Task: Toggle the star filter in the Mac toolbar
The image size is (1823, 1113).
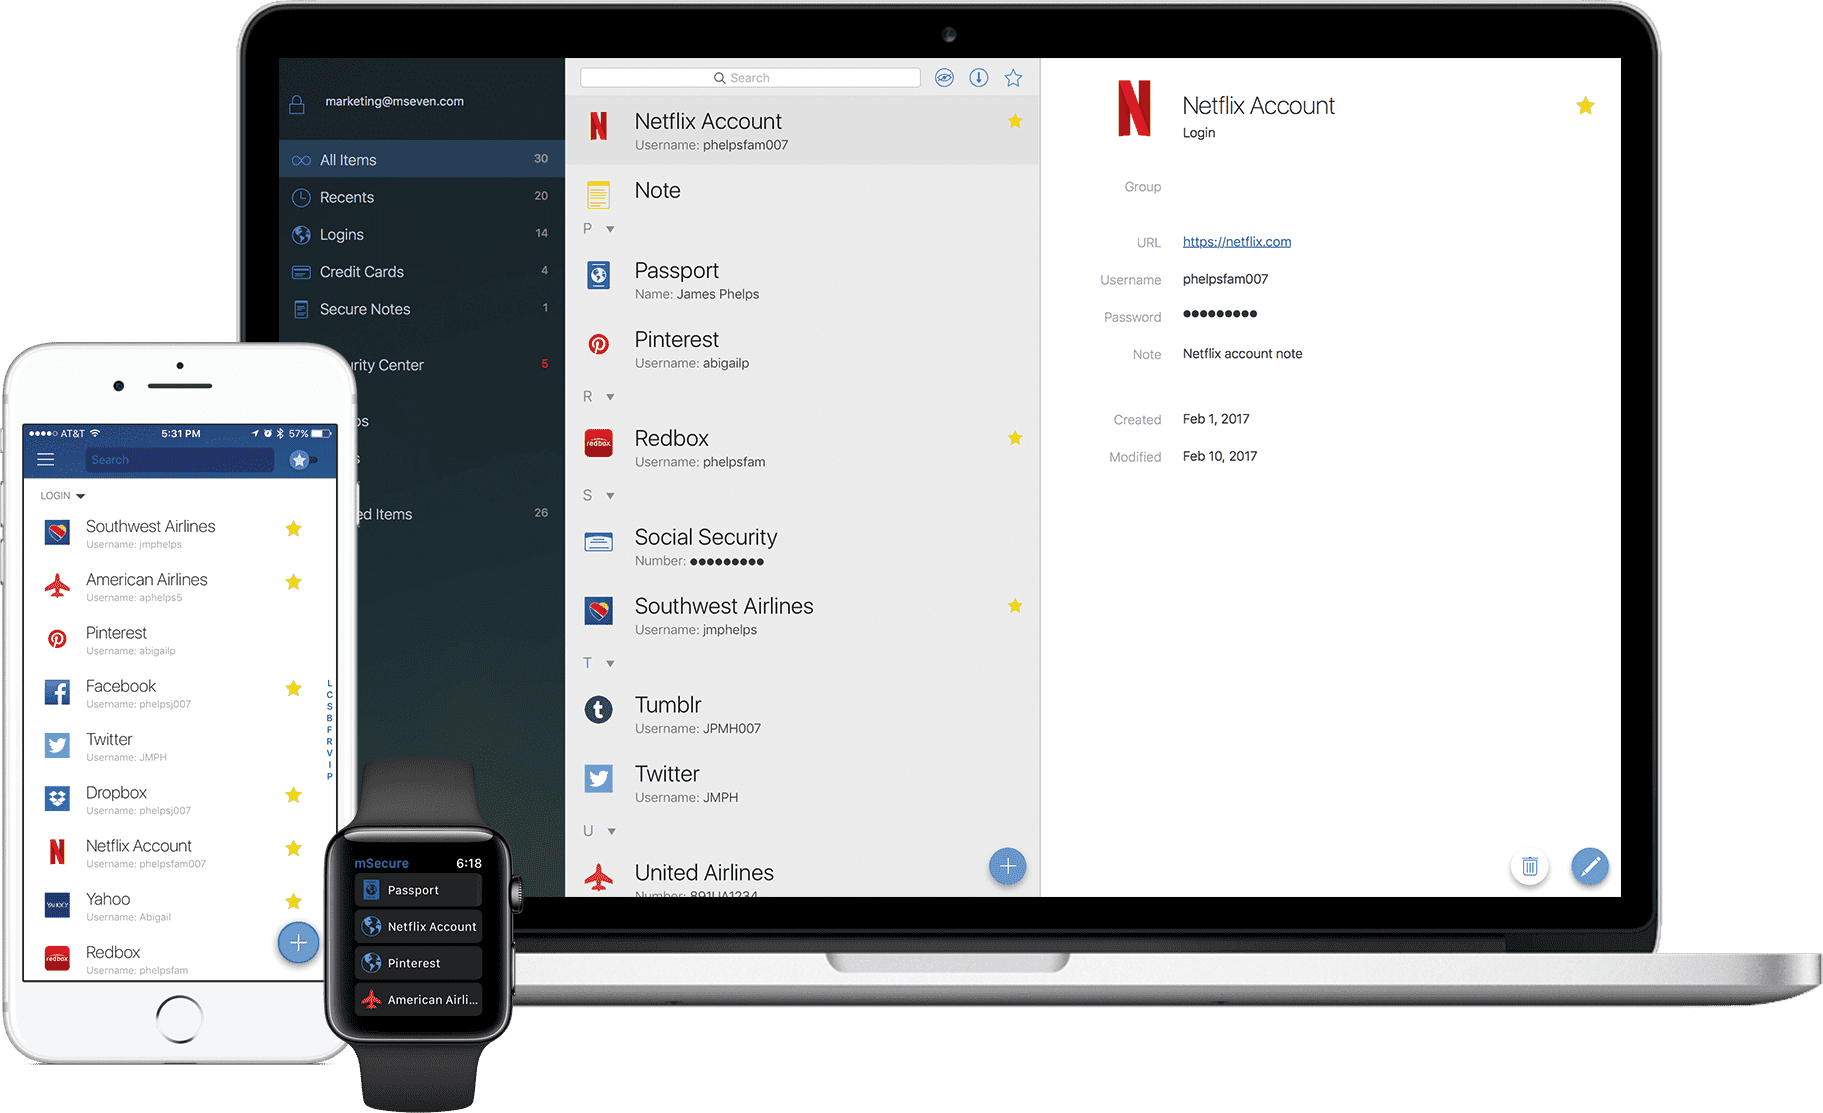Action: coord(1013,77)
